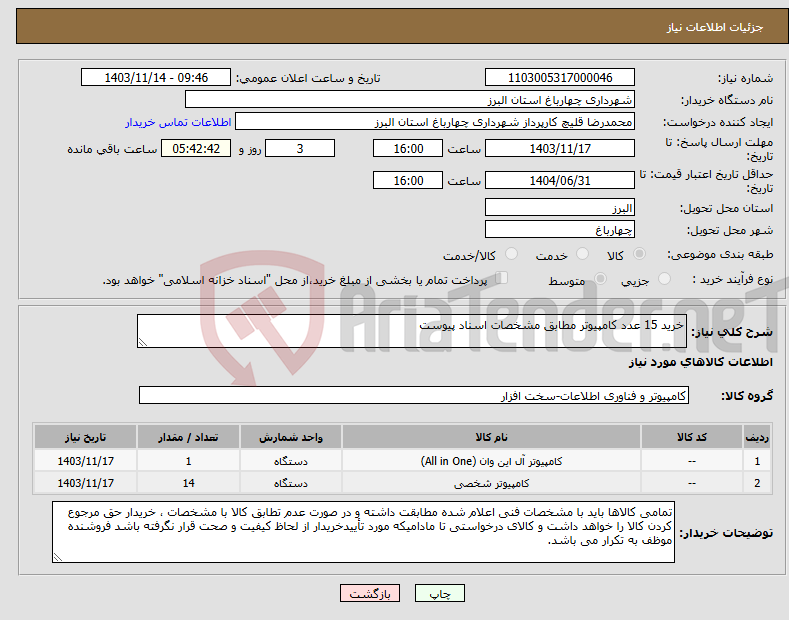Open the اطلاعات تماس خریدار link

178,122
